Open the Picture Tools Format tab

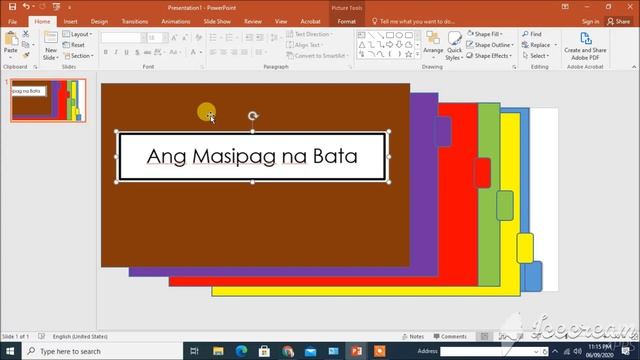pyautogui.click(x=347, y=21)
